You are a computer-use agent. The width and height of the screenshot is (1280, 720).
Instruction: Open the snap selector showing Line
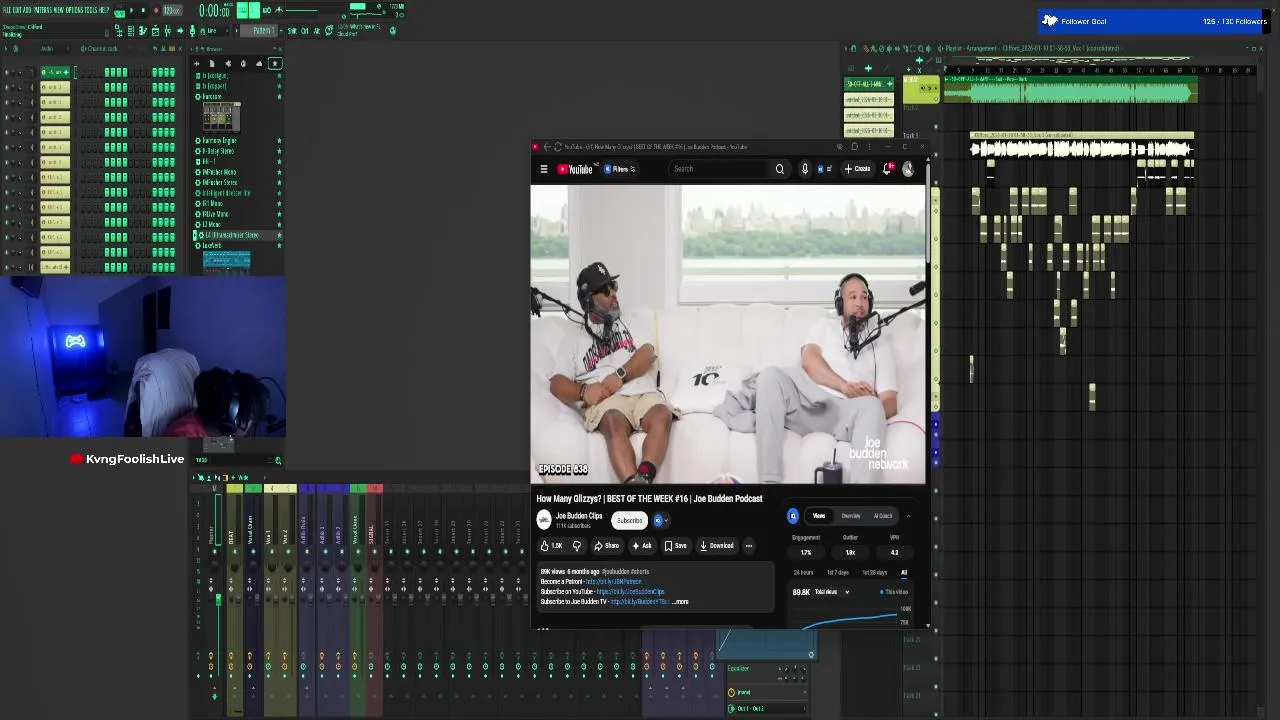coord(215,31)
